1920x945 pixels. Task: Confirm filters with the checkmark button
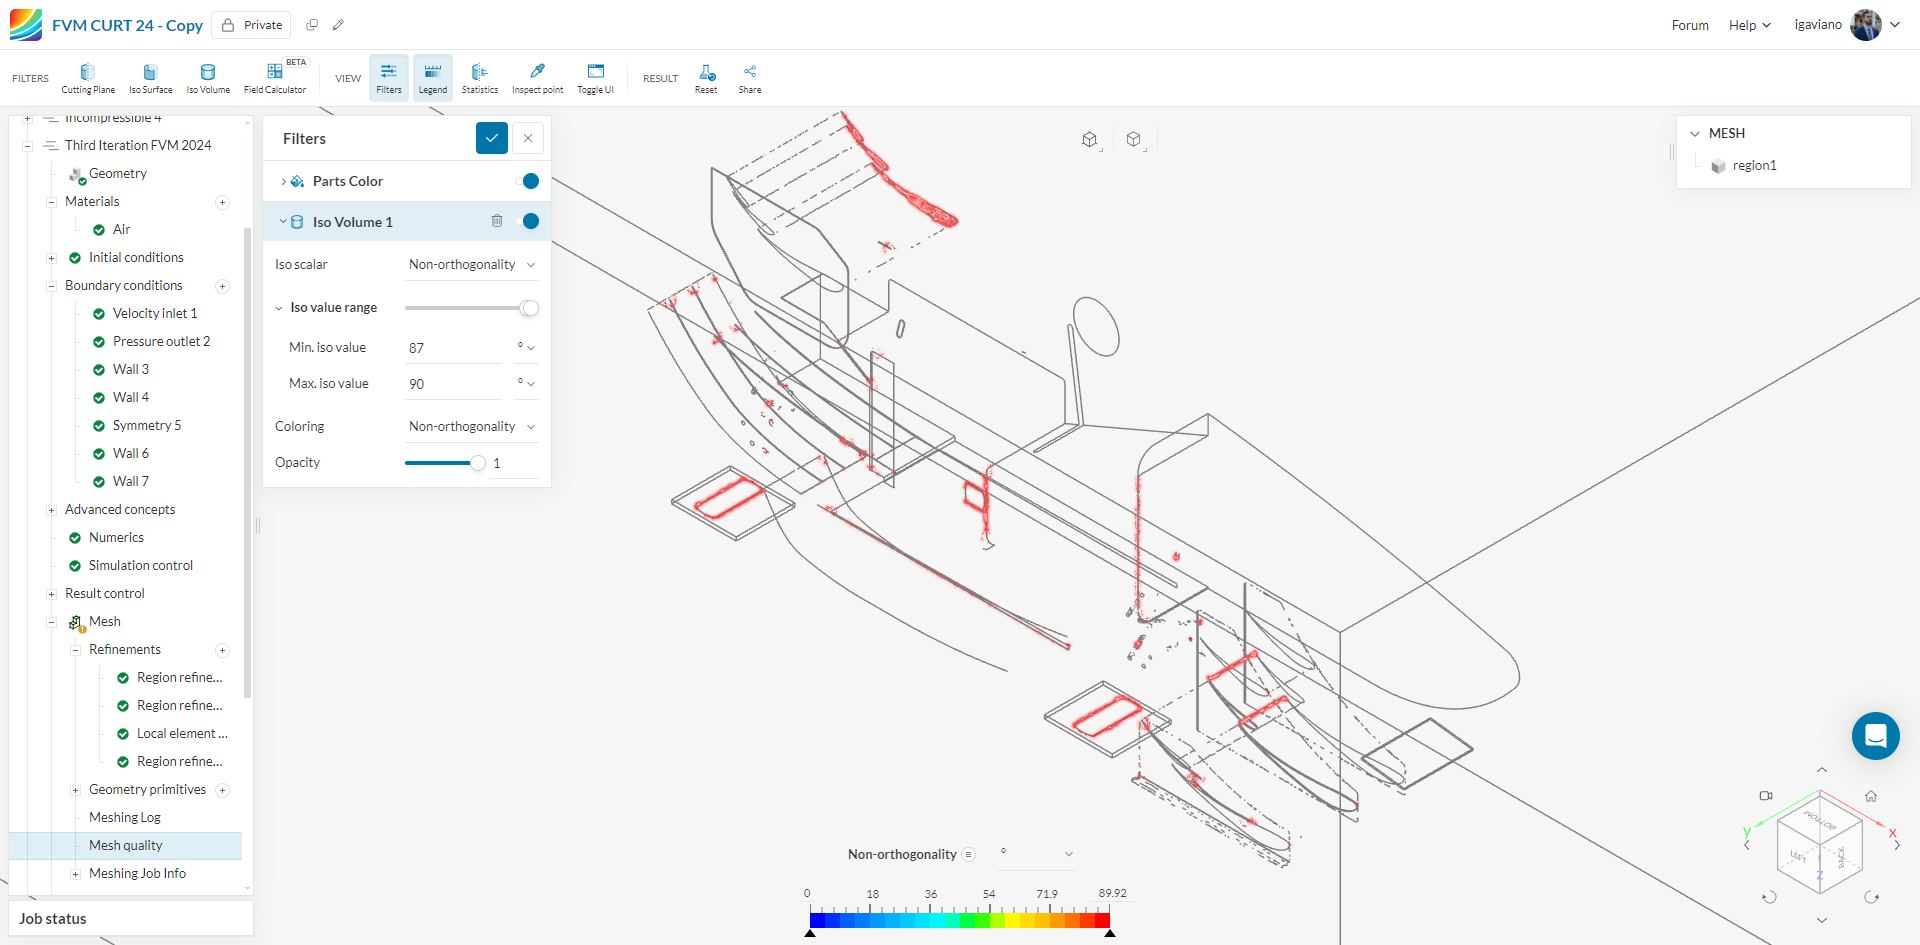(x=491, y=138)
